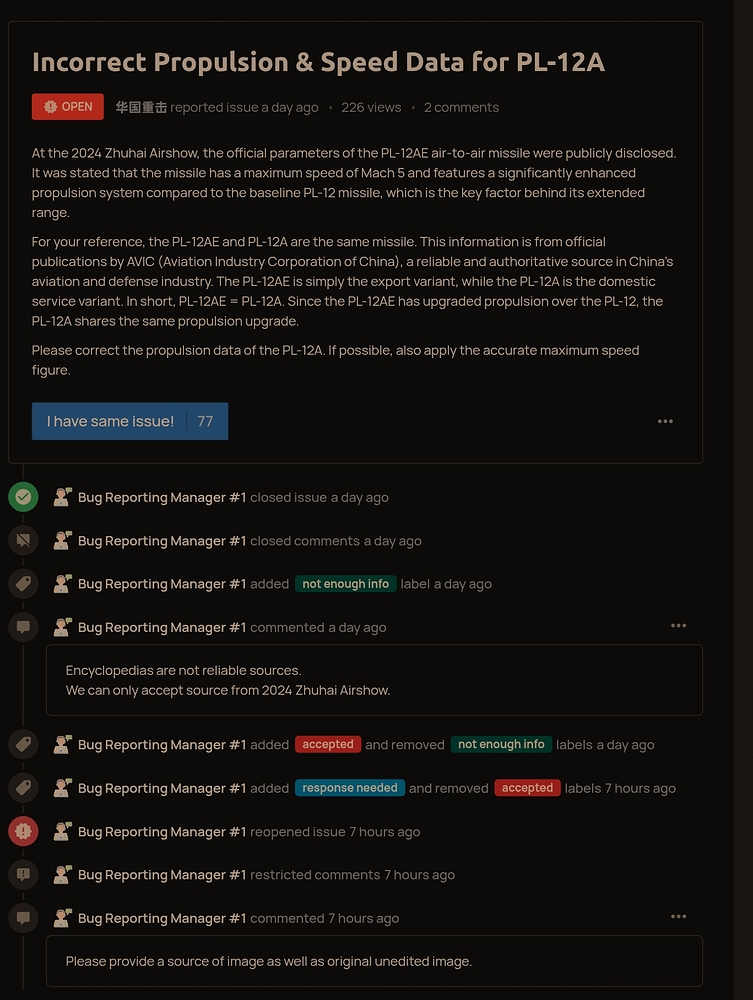This screenshot has height=1000, width=753.
Task: Click the crossed-out closed comments icon
Action: 23,540
